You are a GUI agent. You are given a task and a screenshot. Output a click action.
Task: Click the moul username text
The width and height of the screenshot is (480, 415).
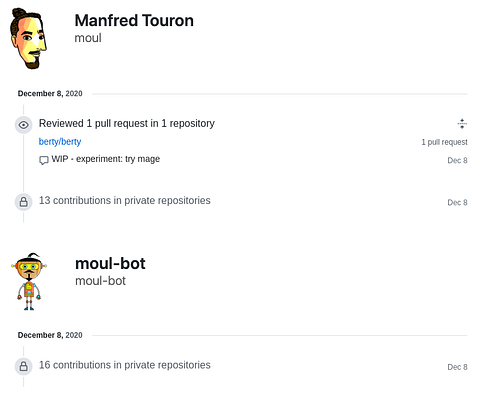tap(88, 38)
